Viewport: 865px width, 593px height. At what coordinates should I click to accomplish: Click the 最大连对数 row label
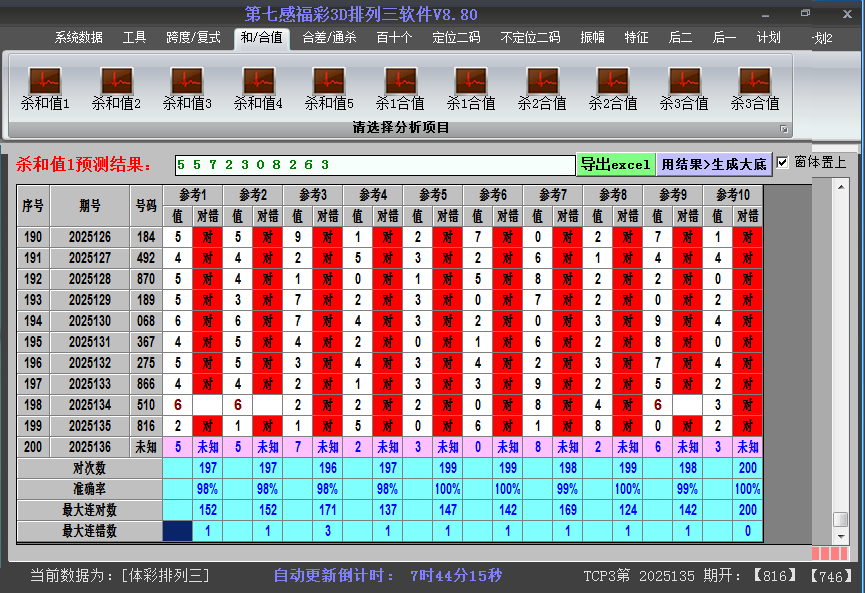click(89, 510)
